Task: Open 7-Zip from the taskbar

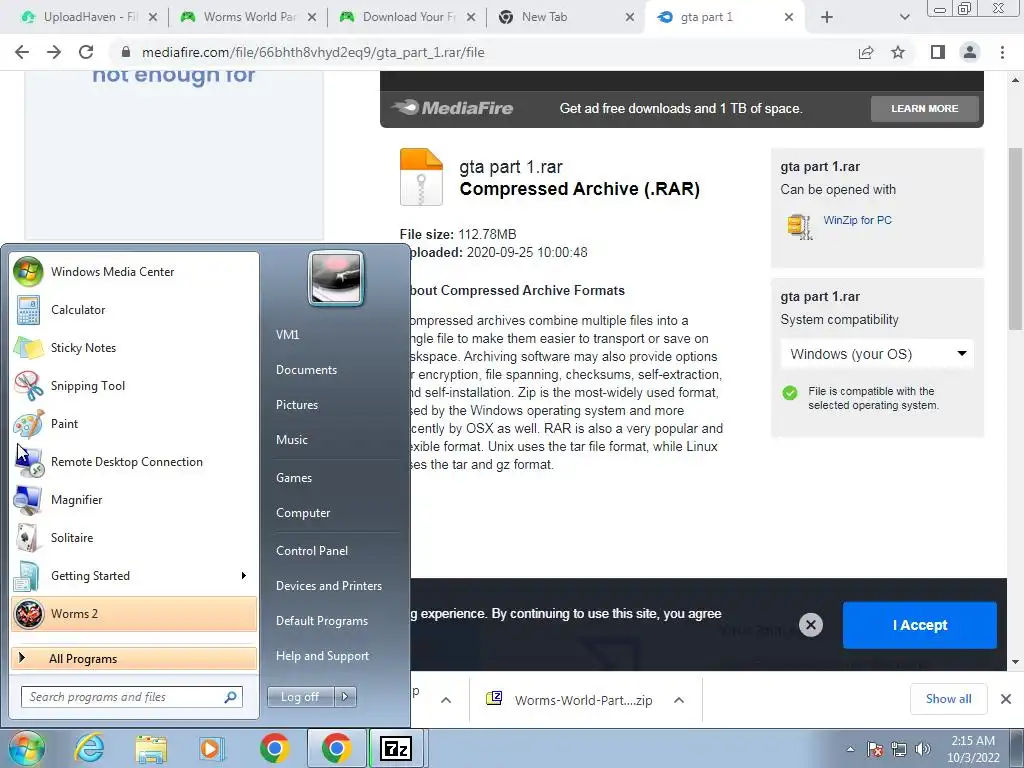Action: pos(396,748)
